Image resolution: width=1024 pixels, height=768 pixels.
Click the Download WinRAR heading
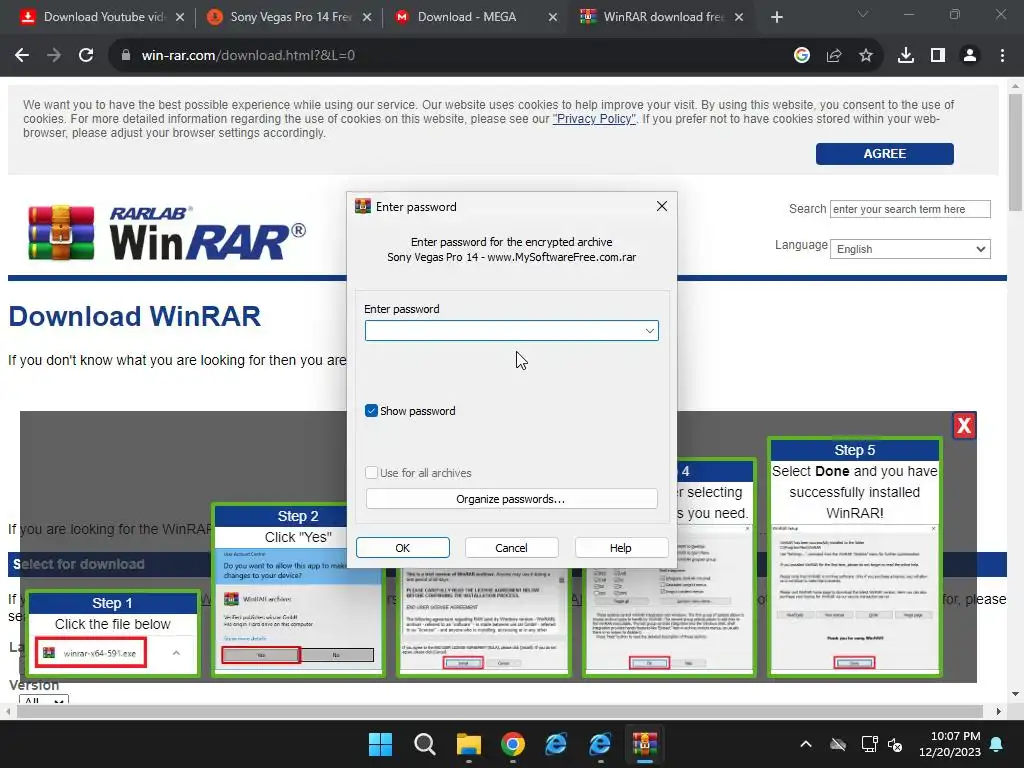tap(135, 317)
